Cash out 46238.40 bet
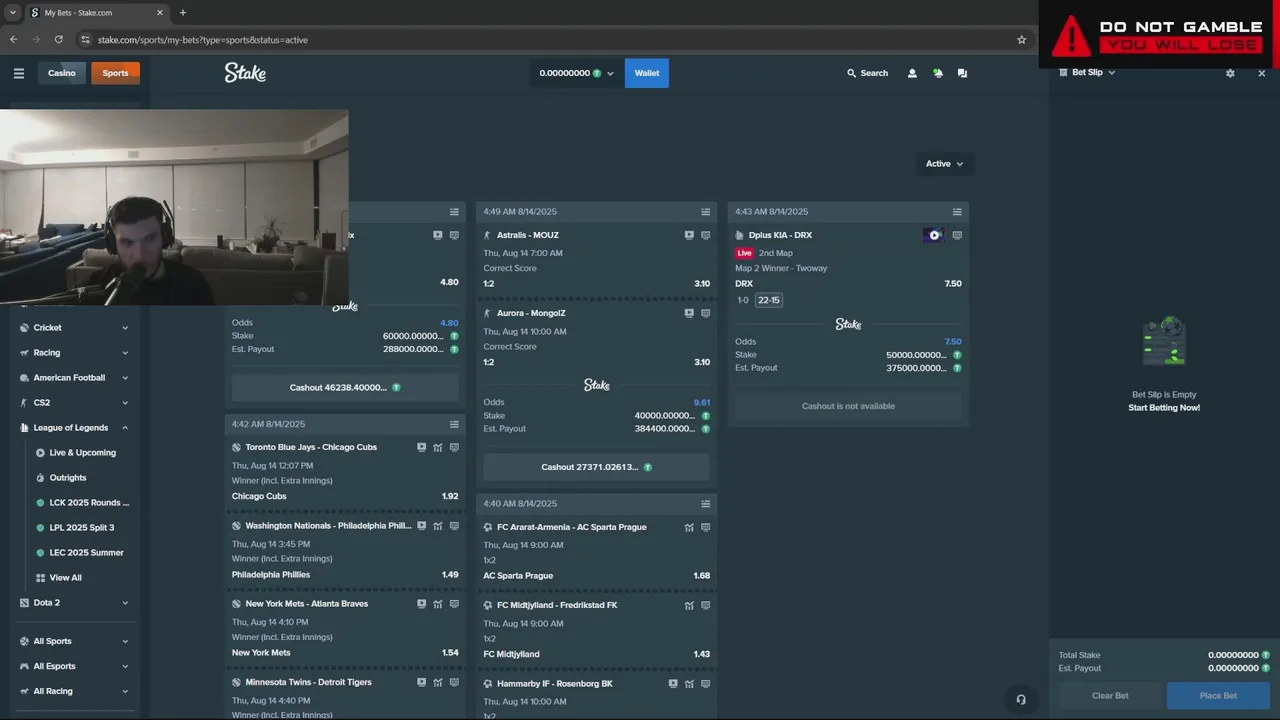The height and width of the screenshot is (720, 1280). pyautogui.click(x=345, y=388)
